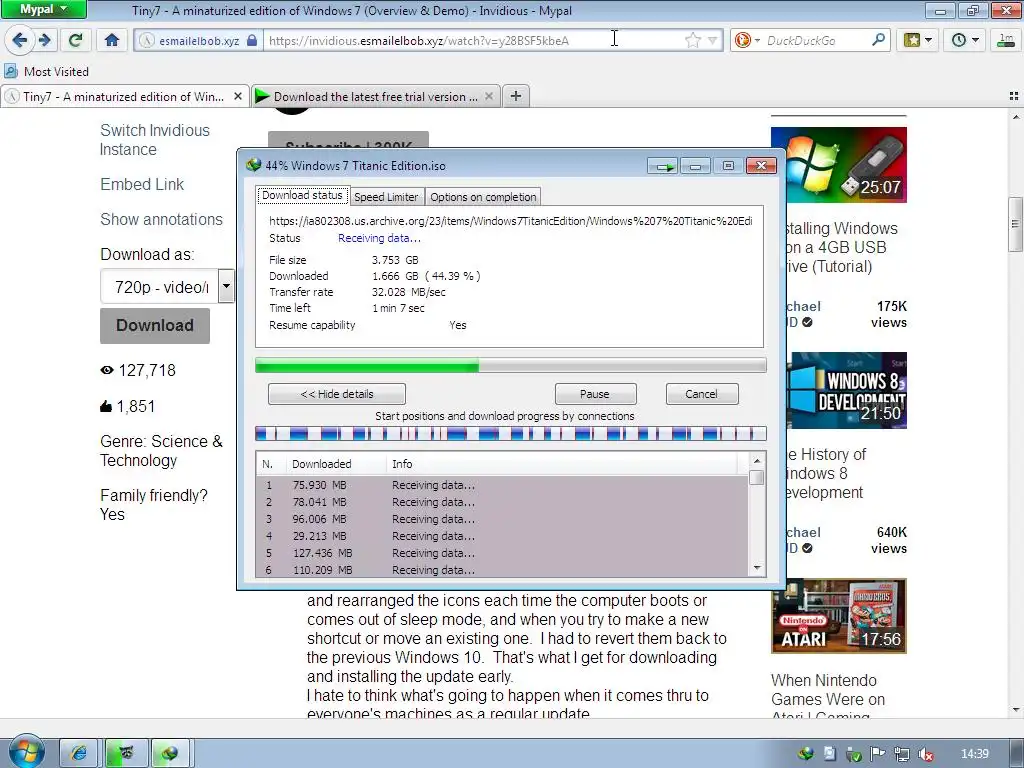Click the DuckDuckGo search field
This screenshot has width=1024, height=768.
coord(816,40)
